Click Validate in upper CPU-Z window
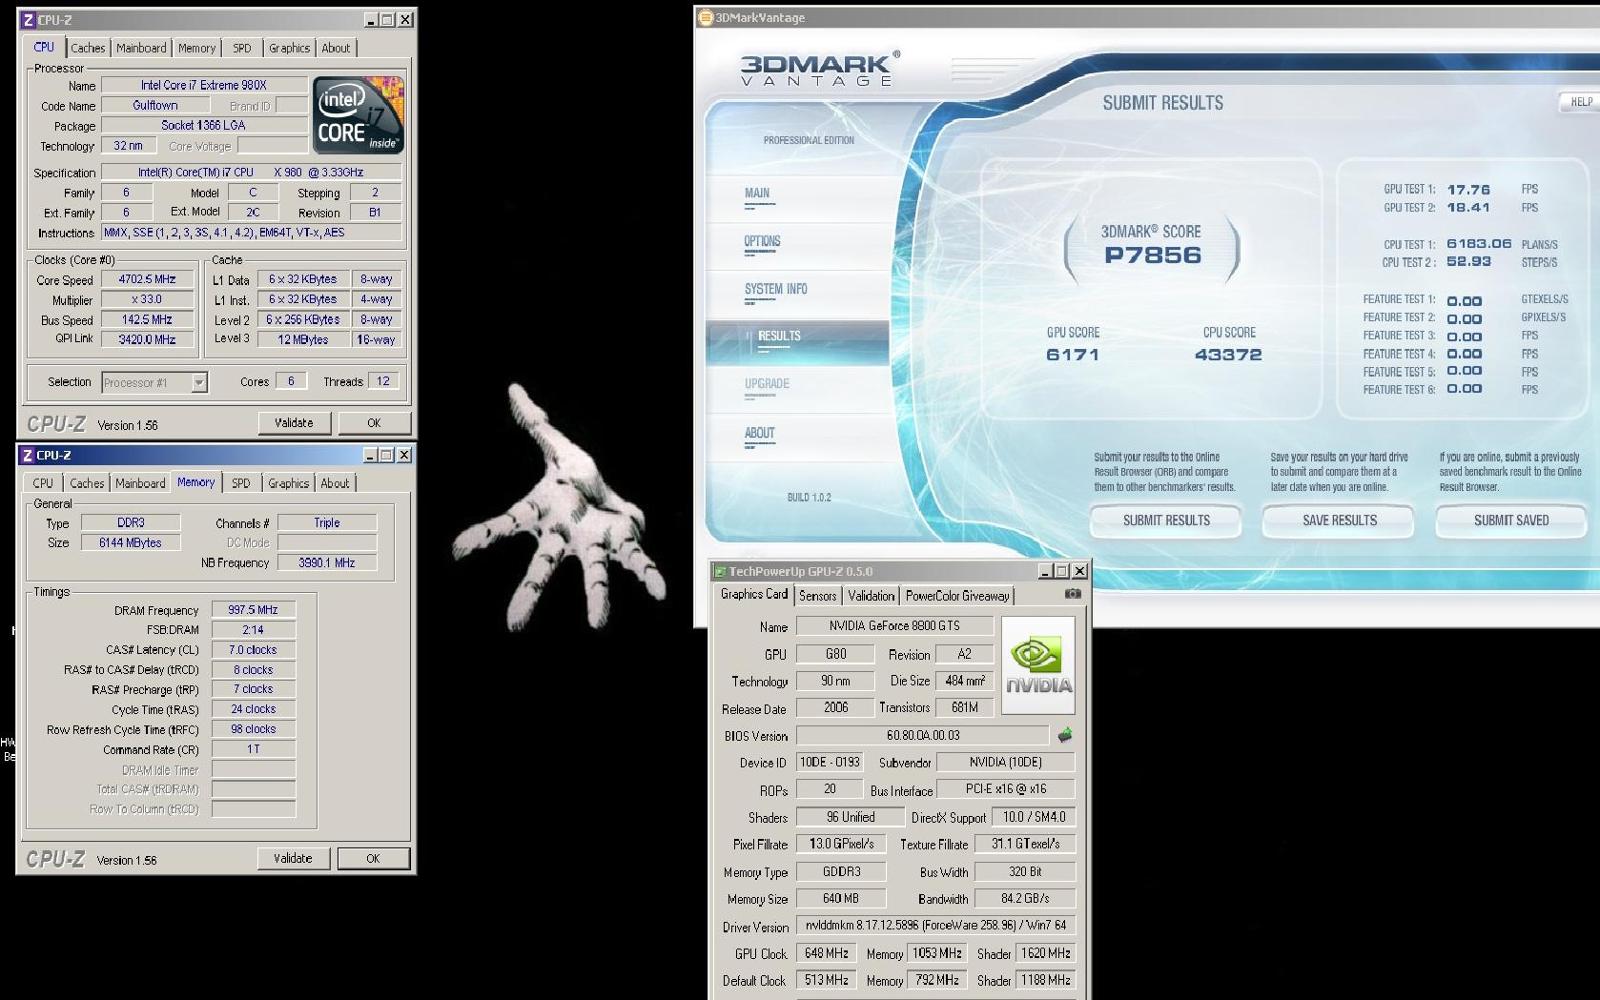 click(294, 423)
